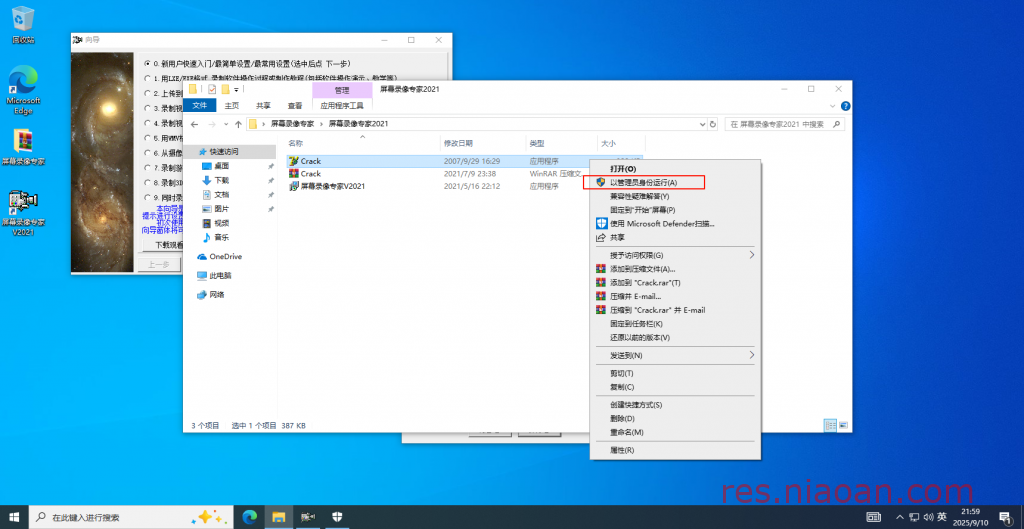
Task: Click the WinRAR icon beside 添加到 "Crack.rar"(T)
Action: 601,282
